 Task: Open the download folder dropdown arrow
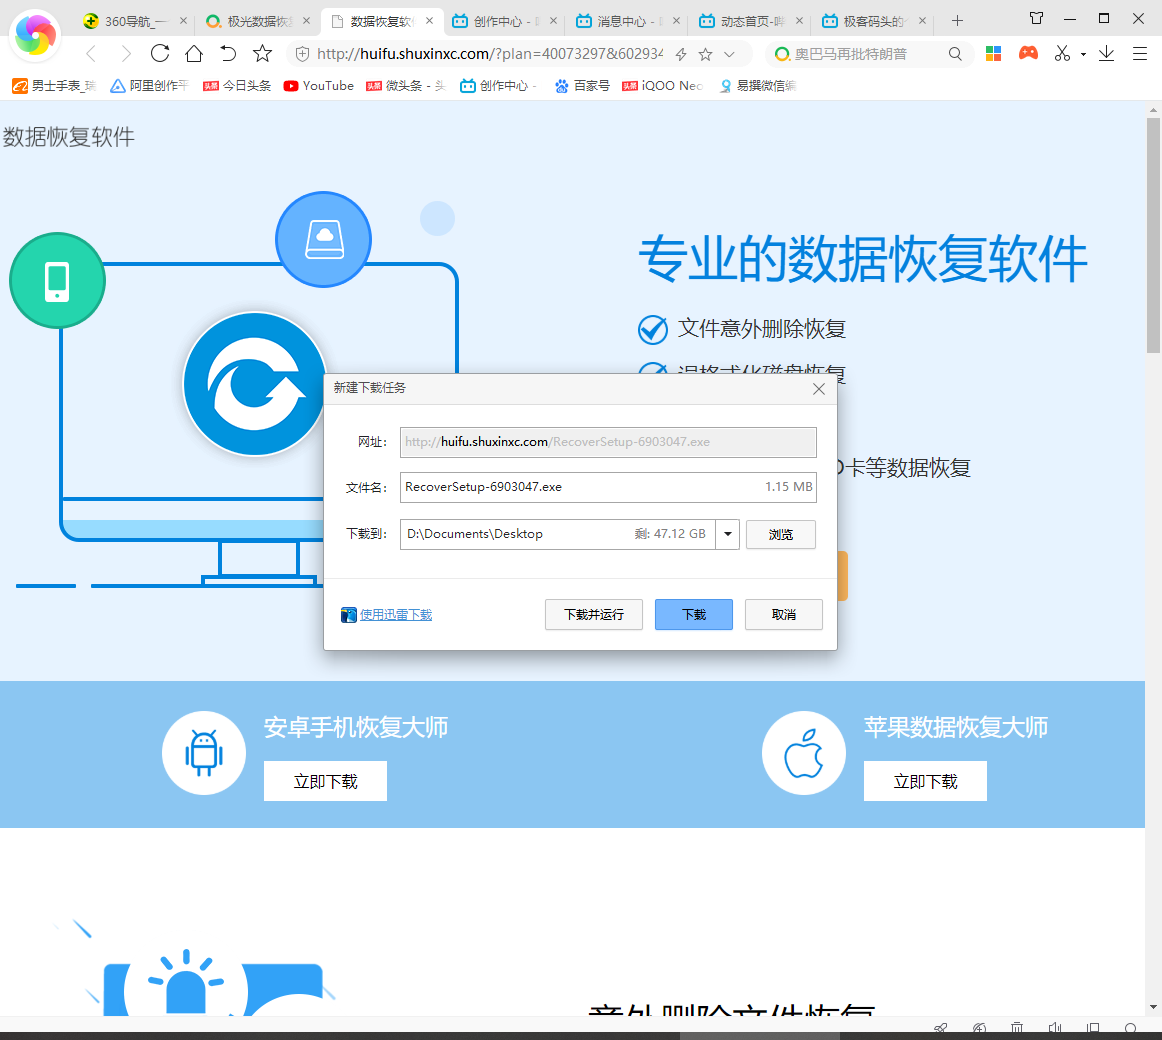point(727,534)
